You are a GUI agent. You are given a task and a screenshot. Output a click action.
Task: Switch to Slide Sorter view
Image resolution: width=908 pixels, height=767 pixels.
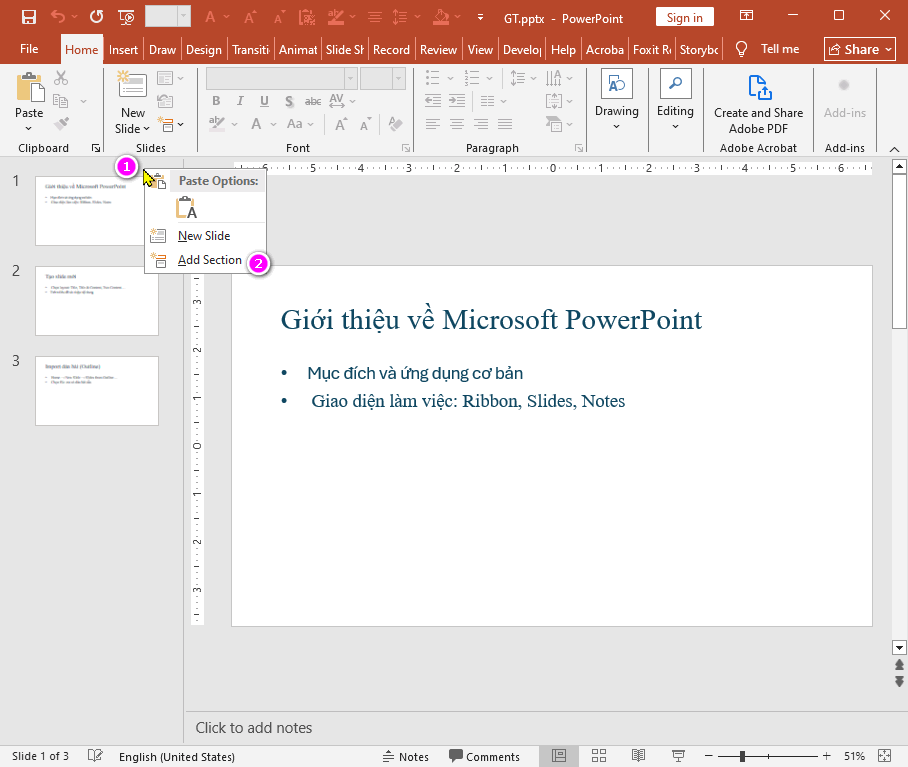[x=599, y=756]
